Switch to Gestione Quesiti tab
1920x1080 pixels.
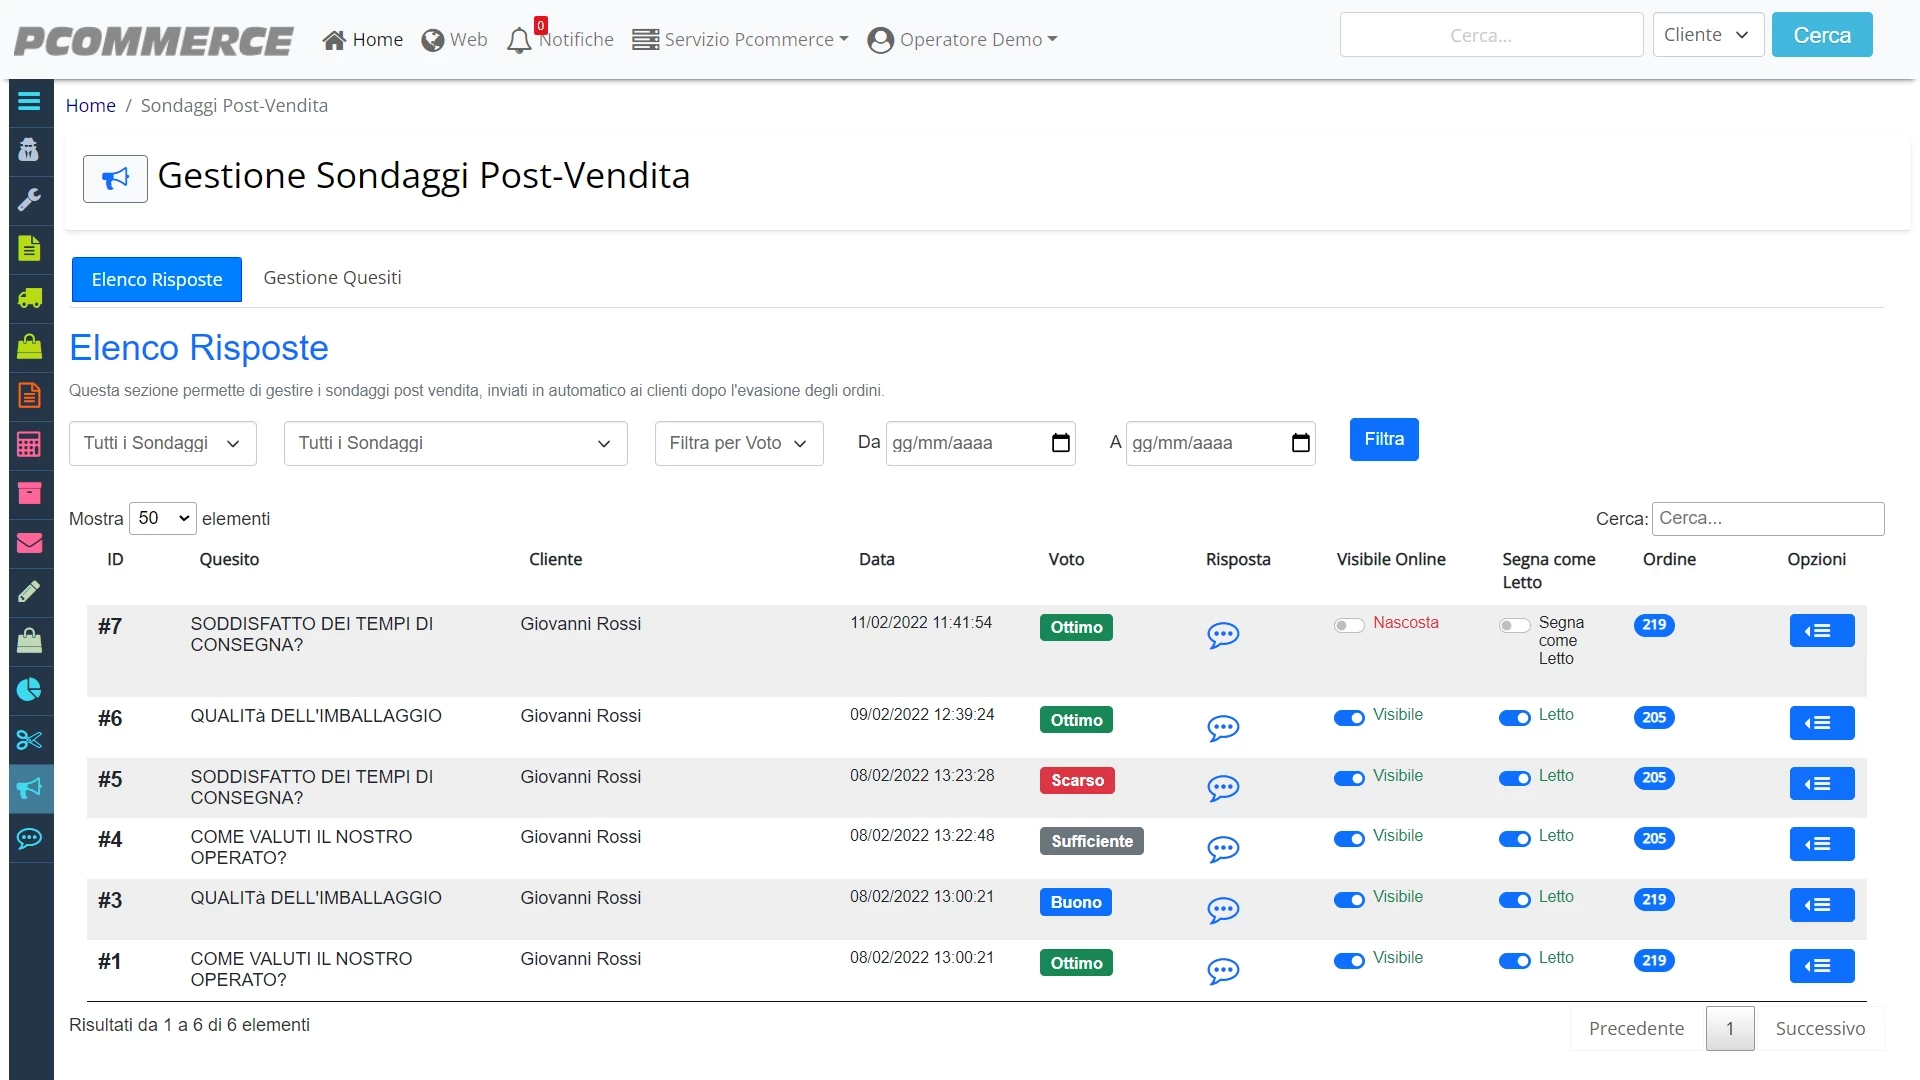332,278
